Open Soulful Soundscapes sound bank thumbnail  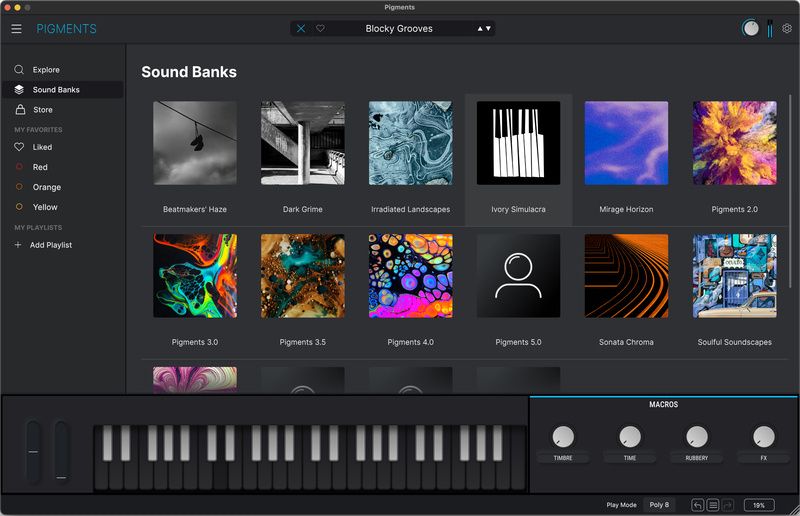click(735, 276)
